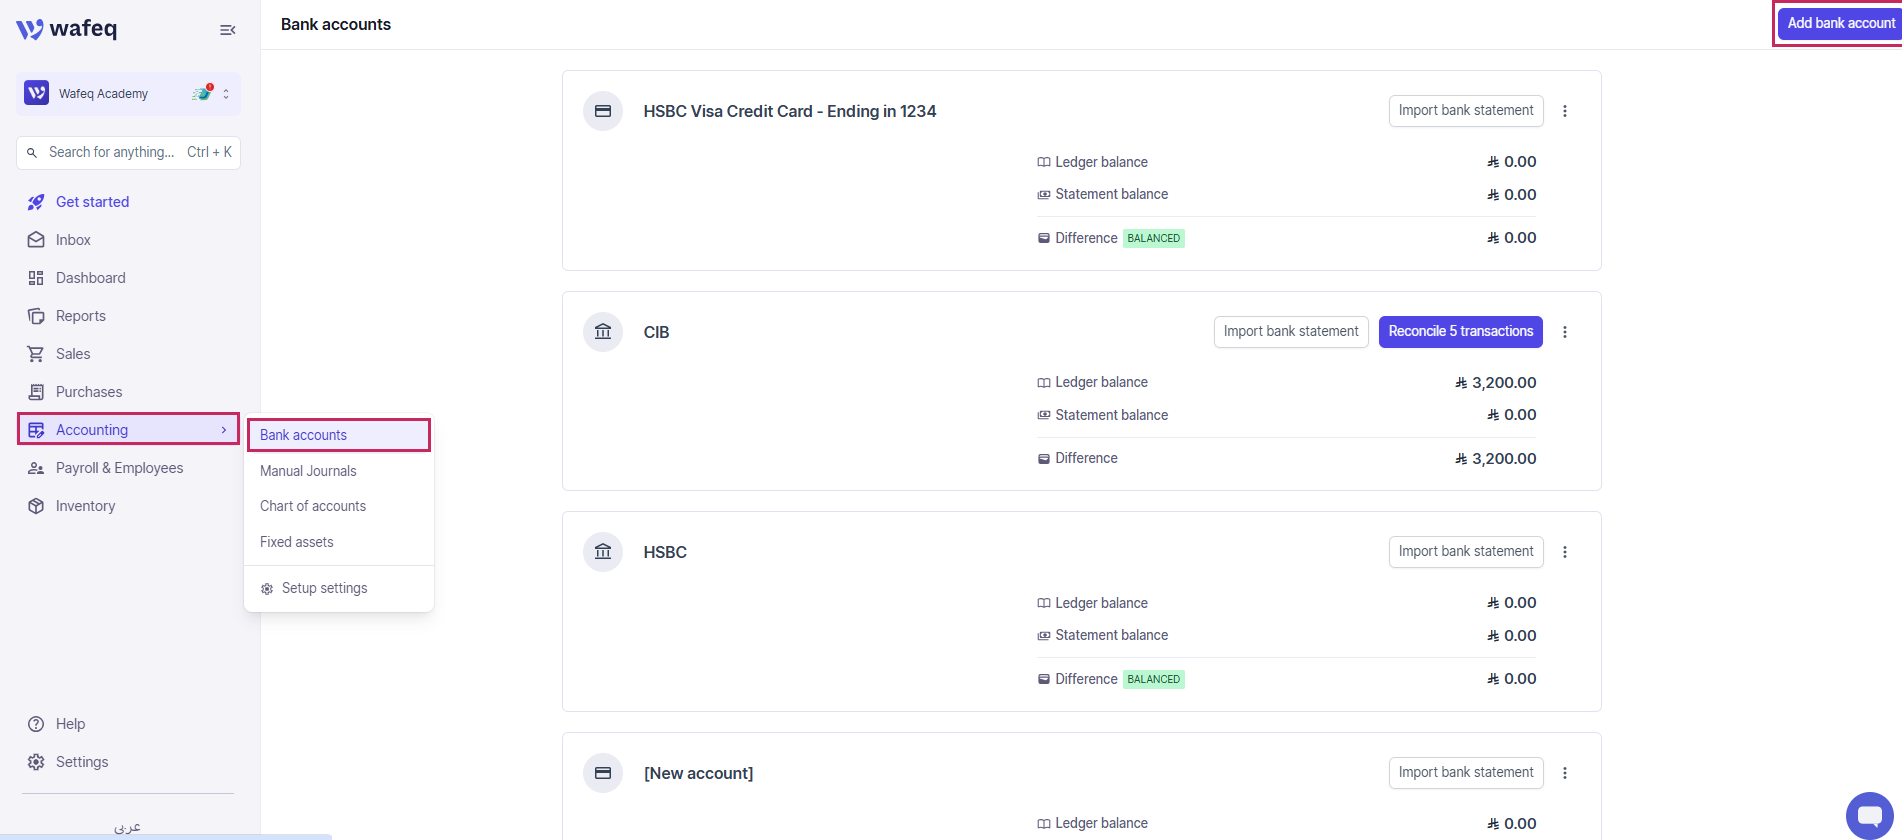
Task: Click the BALANCED badge on HSBC account
Action: tap(1154, 679)
